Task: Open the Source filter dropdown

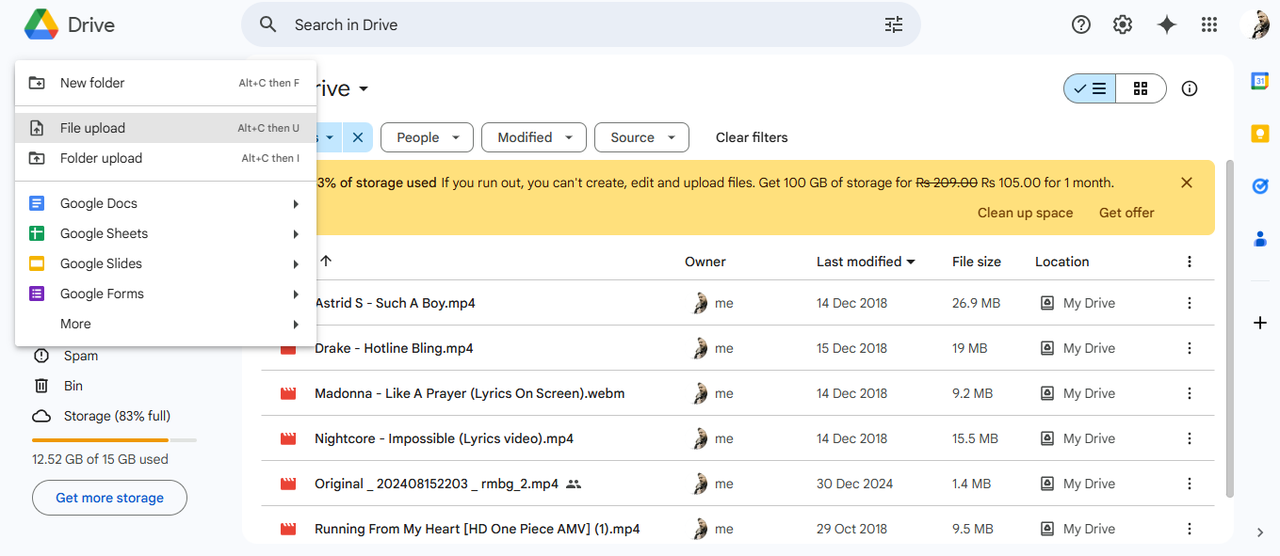Action: (x=642, y=138)
